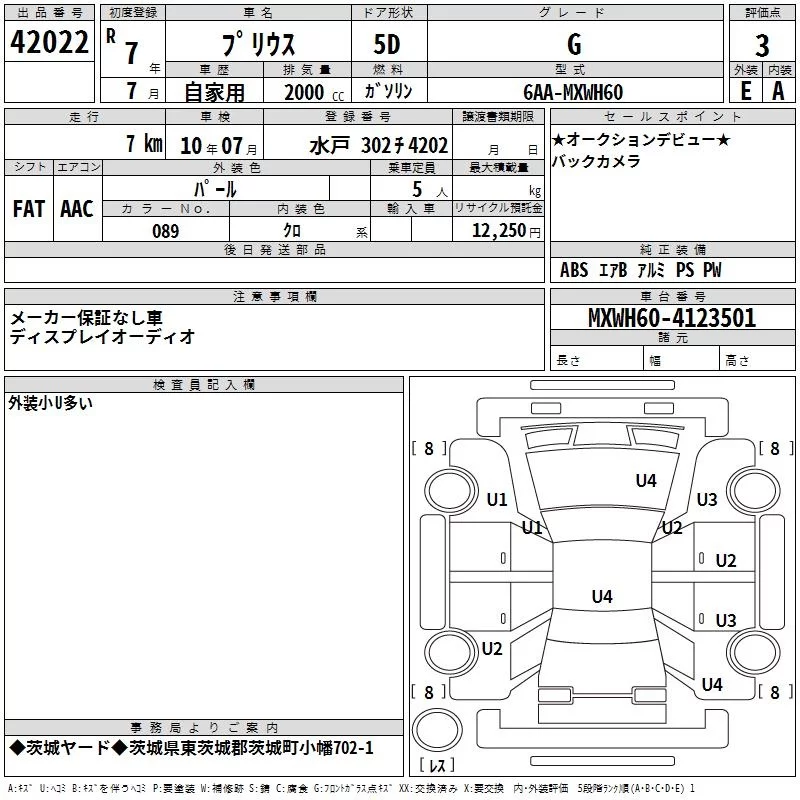Click the lot number 42022
The height and width of the screenshot is (800, 800).
49,42
